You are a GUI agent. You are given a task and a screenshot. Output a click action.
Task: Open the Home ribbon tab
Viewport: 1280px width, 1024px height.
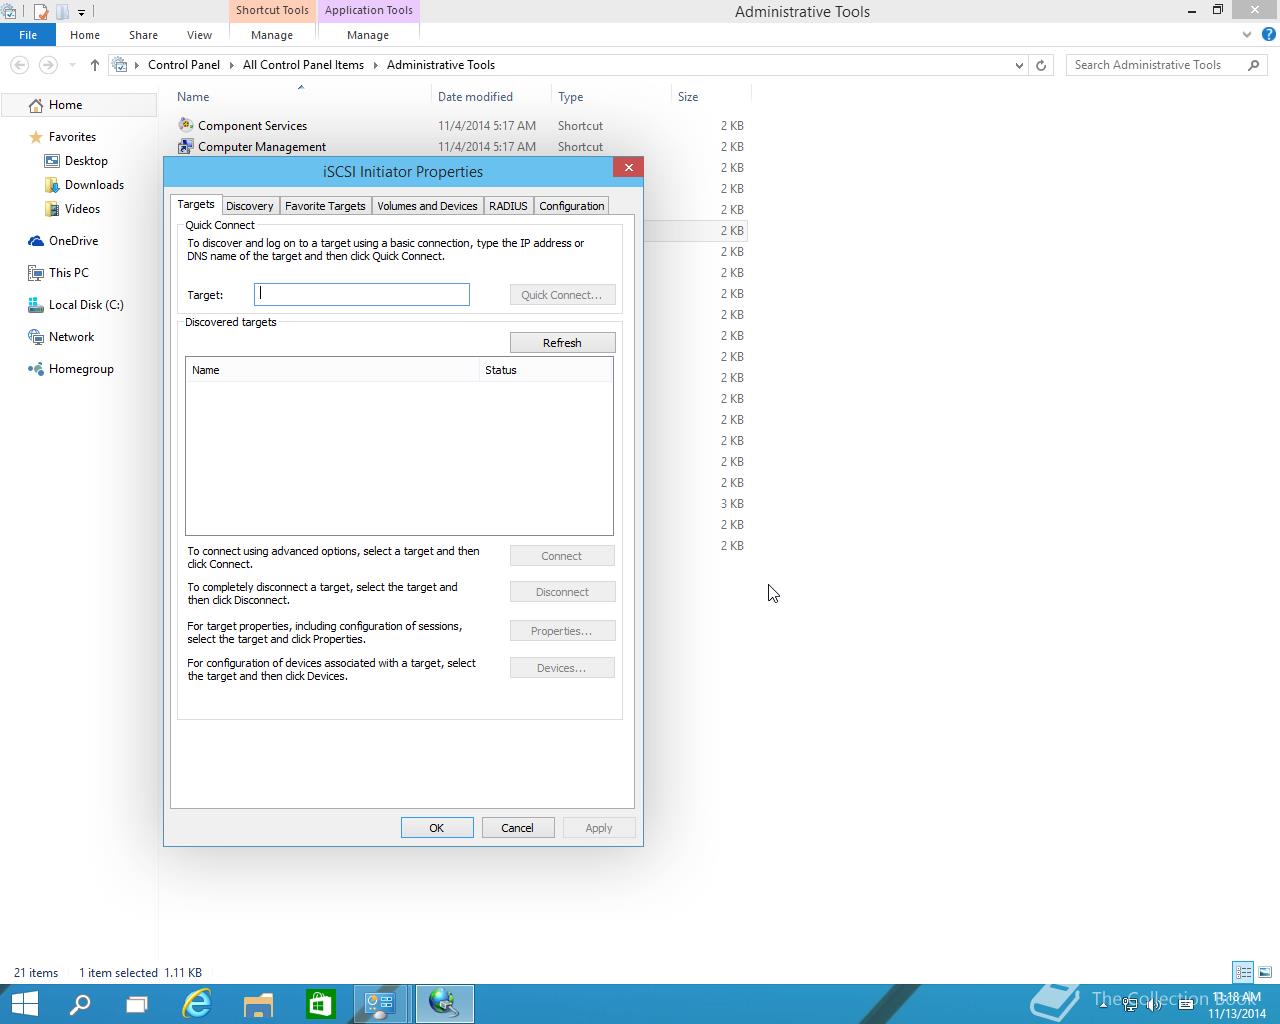coord(85,35)
